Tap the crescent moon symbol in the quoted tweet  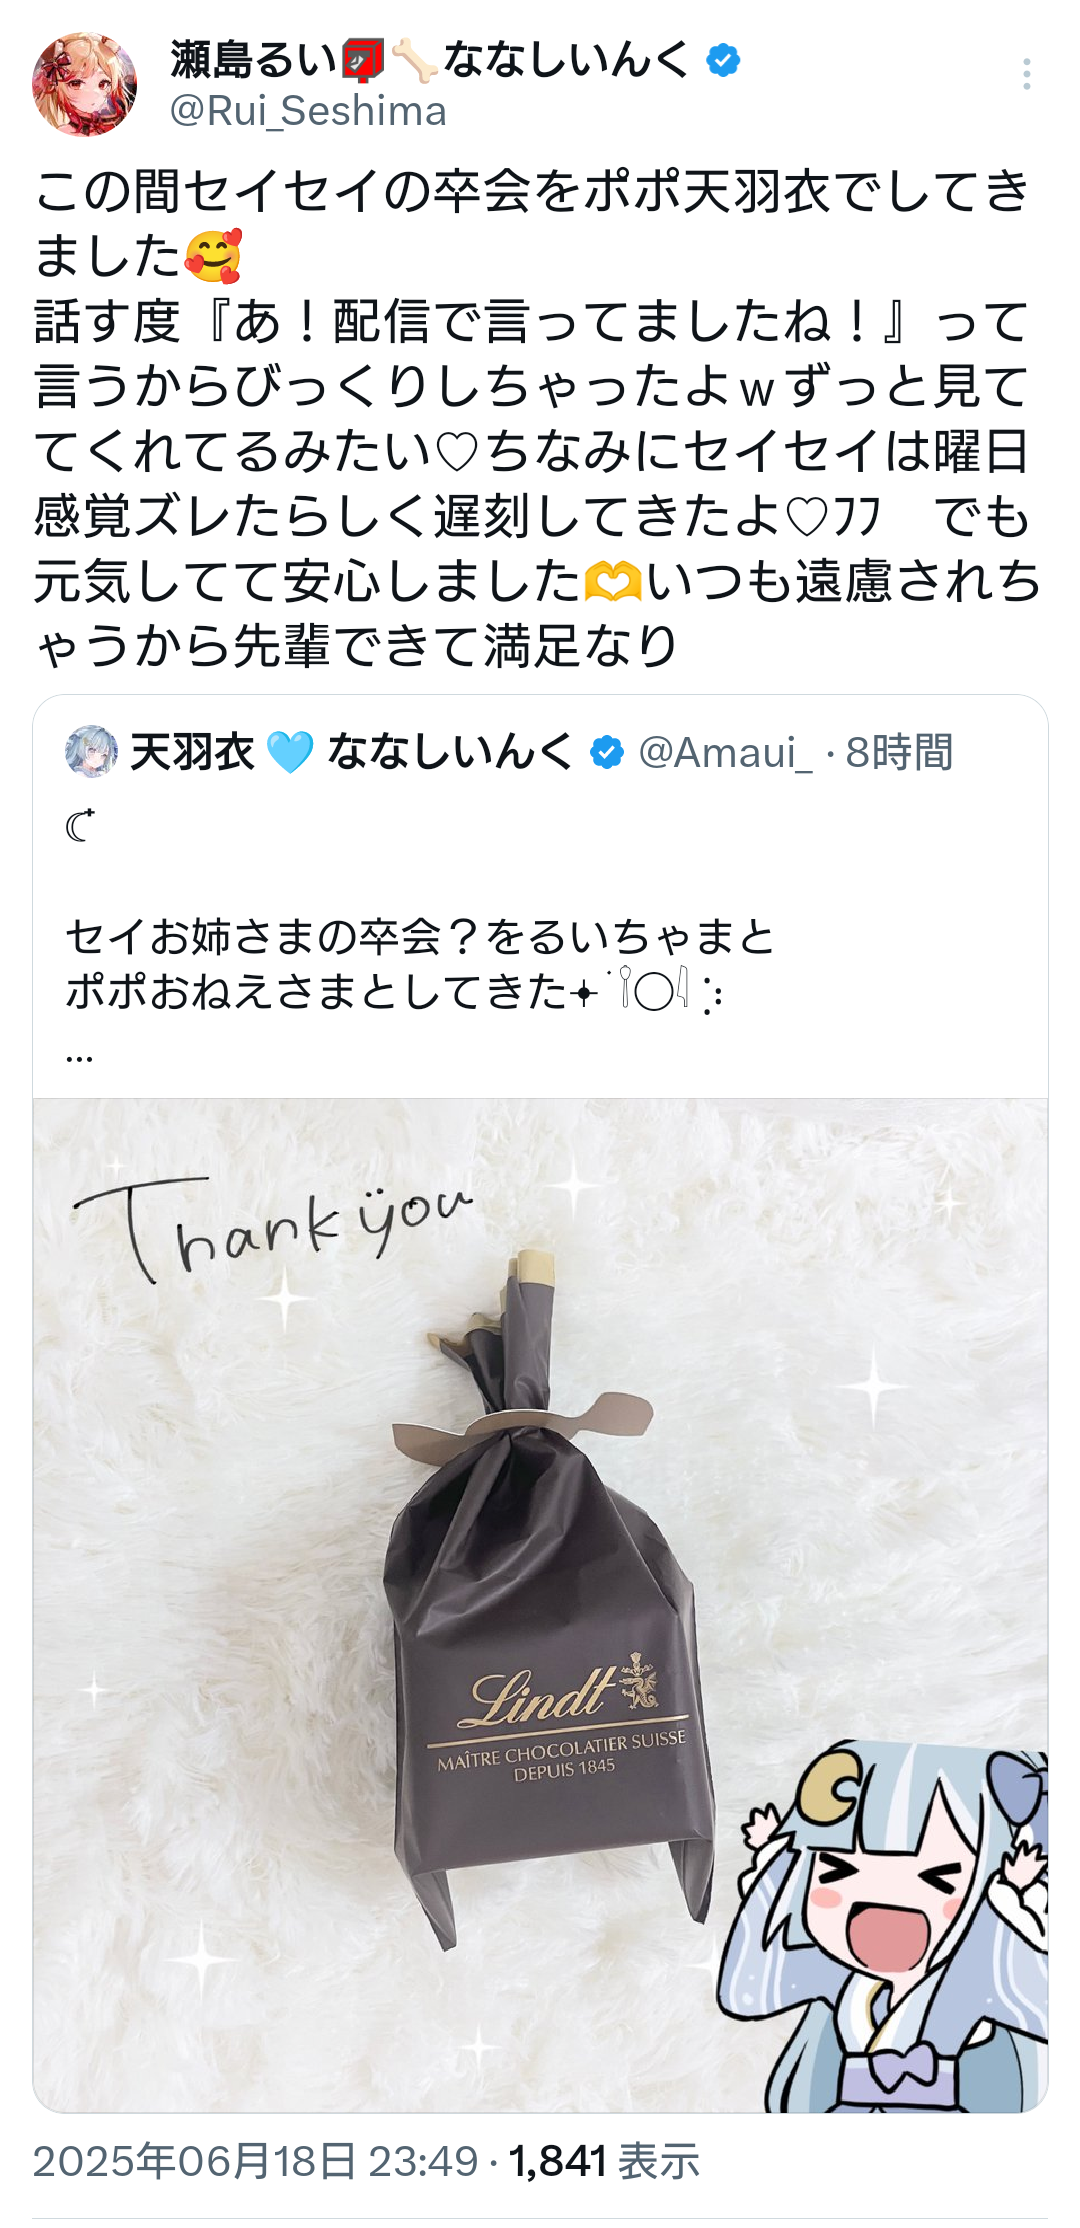(x=80, y=825)
